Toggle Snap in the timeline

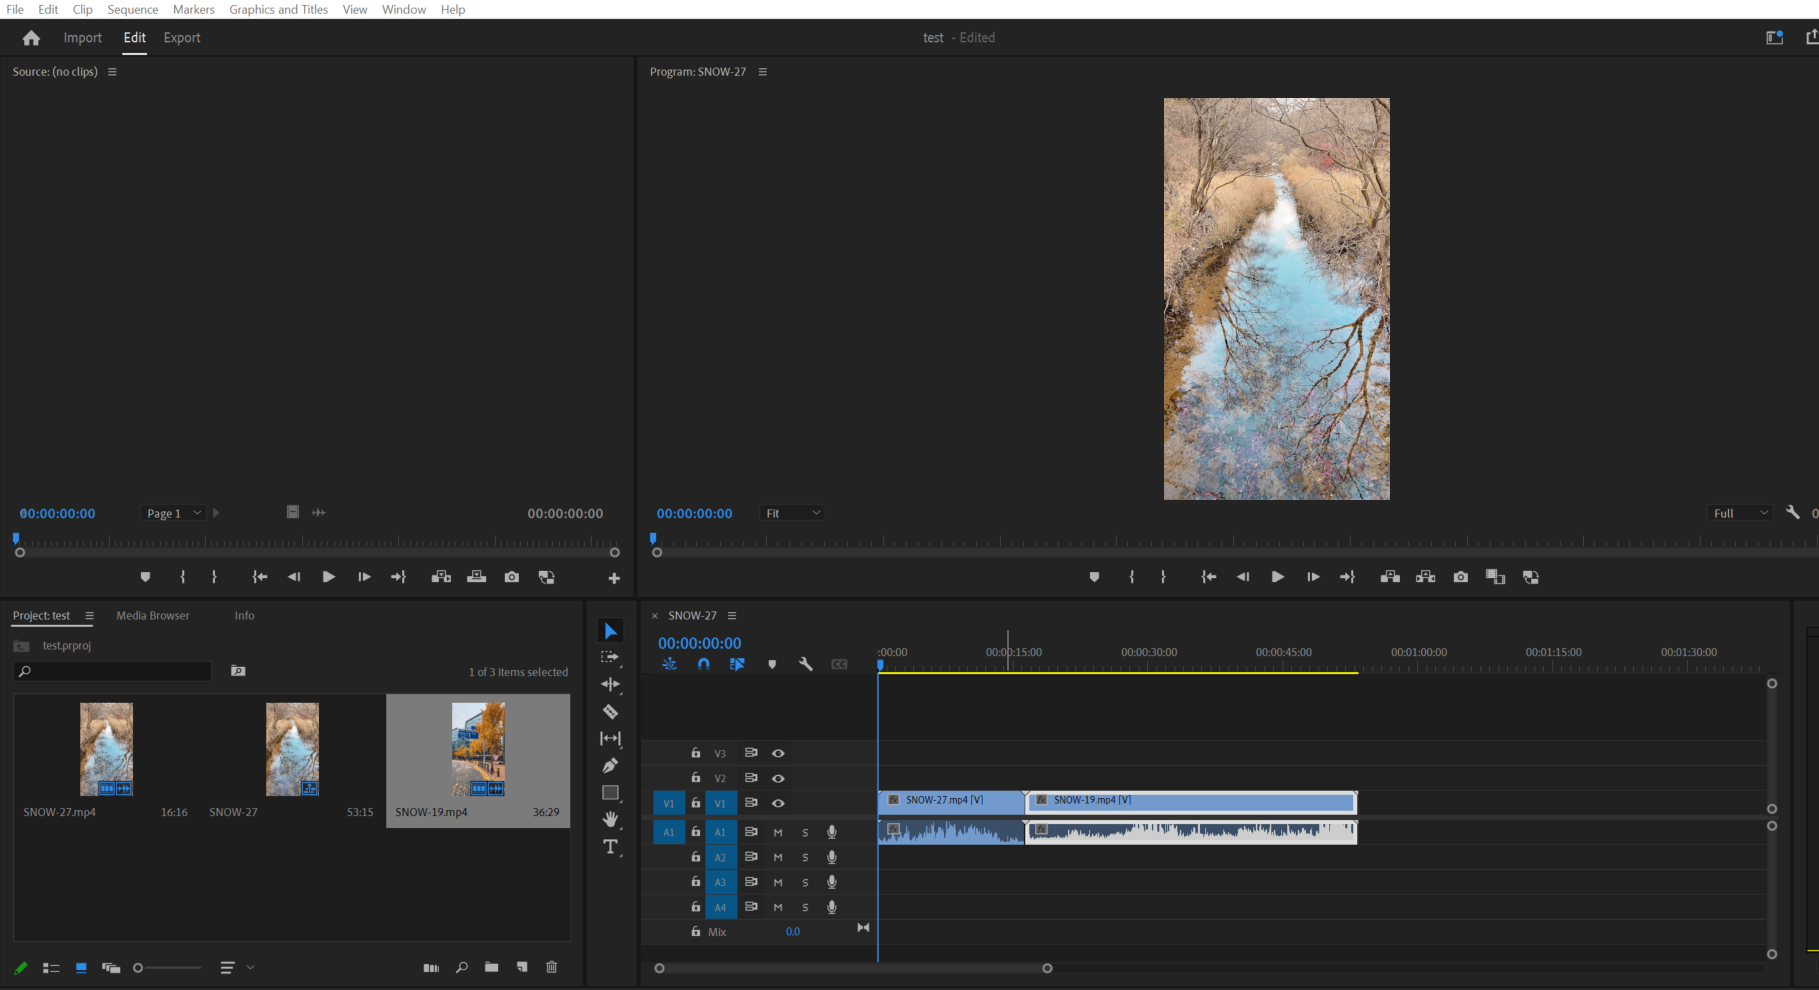click(x=704, y=664)
